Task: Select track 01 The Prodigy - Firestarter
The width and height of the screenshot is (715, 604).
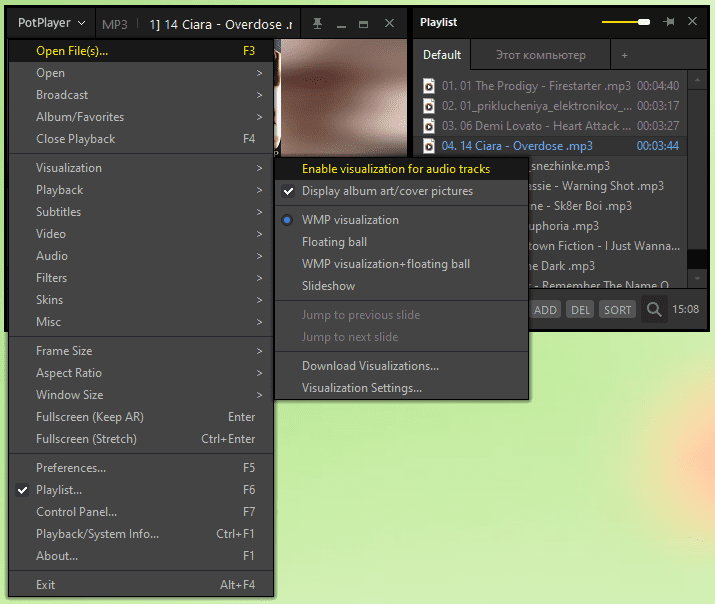Action: coord(550,86)
